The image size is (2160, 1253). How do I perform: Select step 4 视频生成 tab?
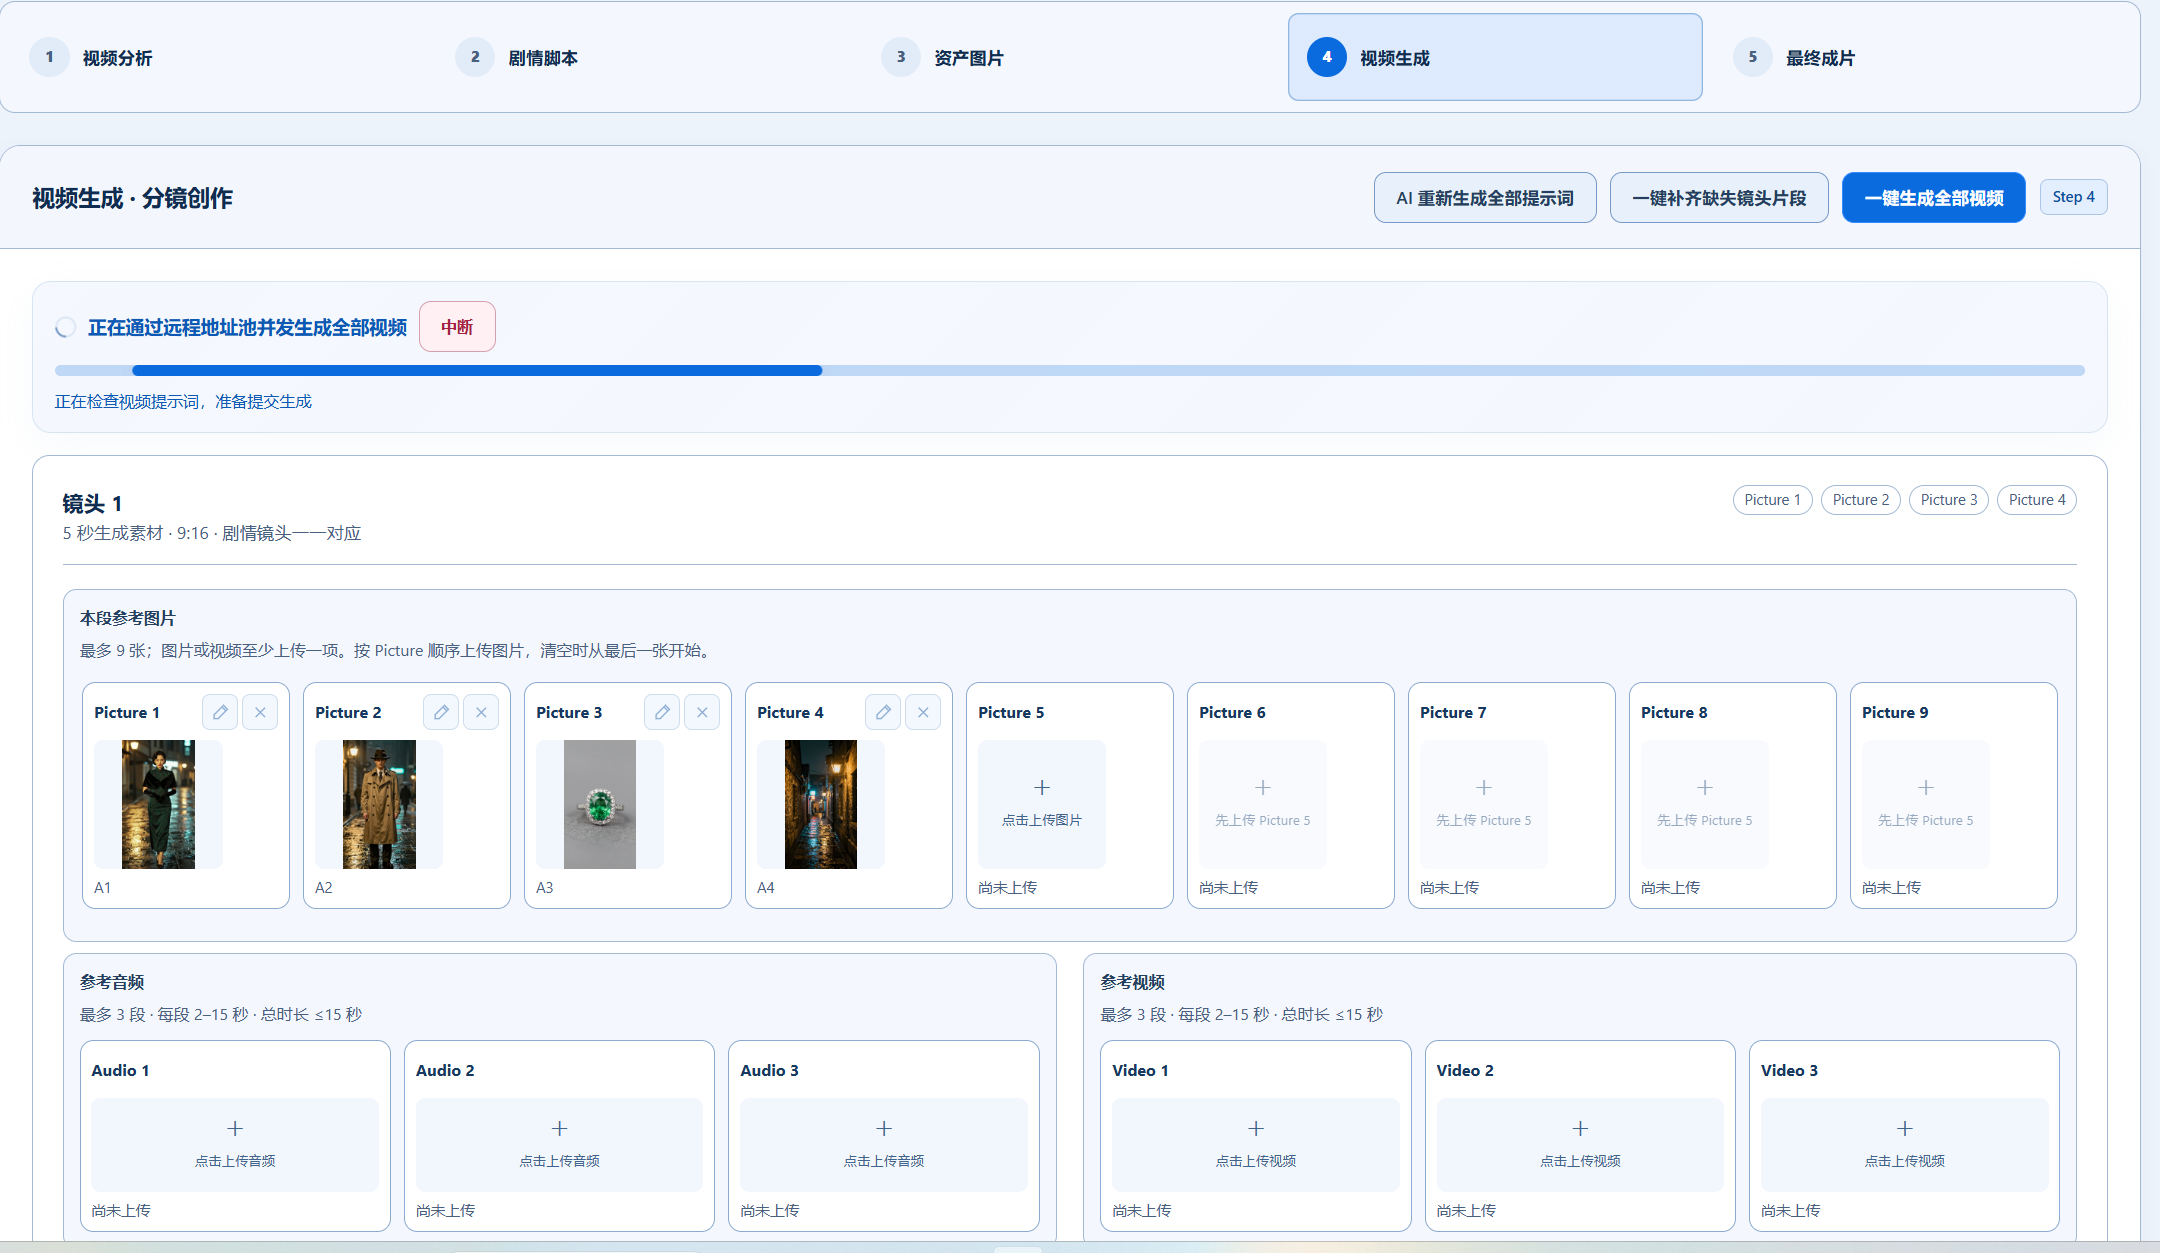pos(1495,57)
